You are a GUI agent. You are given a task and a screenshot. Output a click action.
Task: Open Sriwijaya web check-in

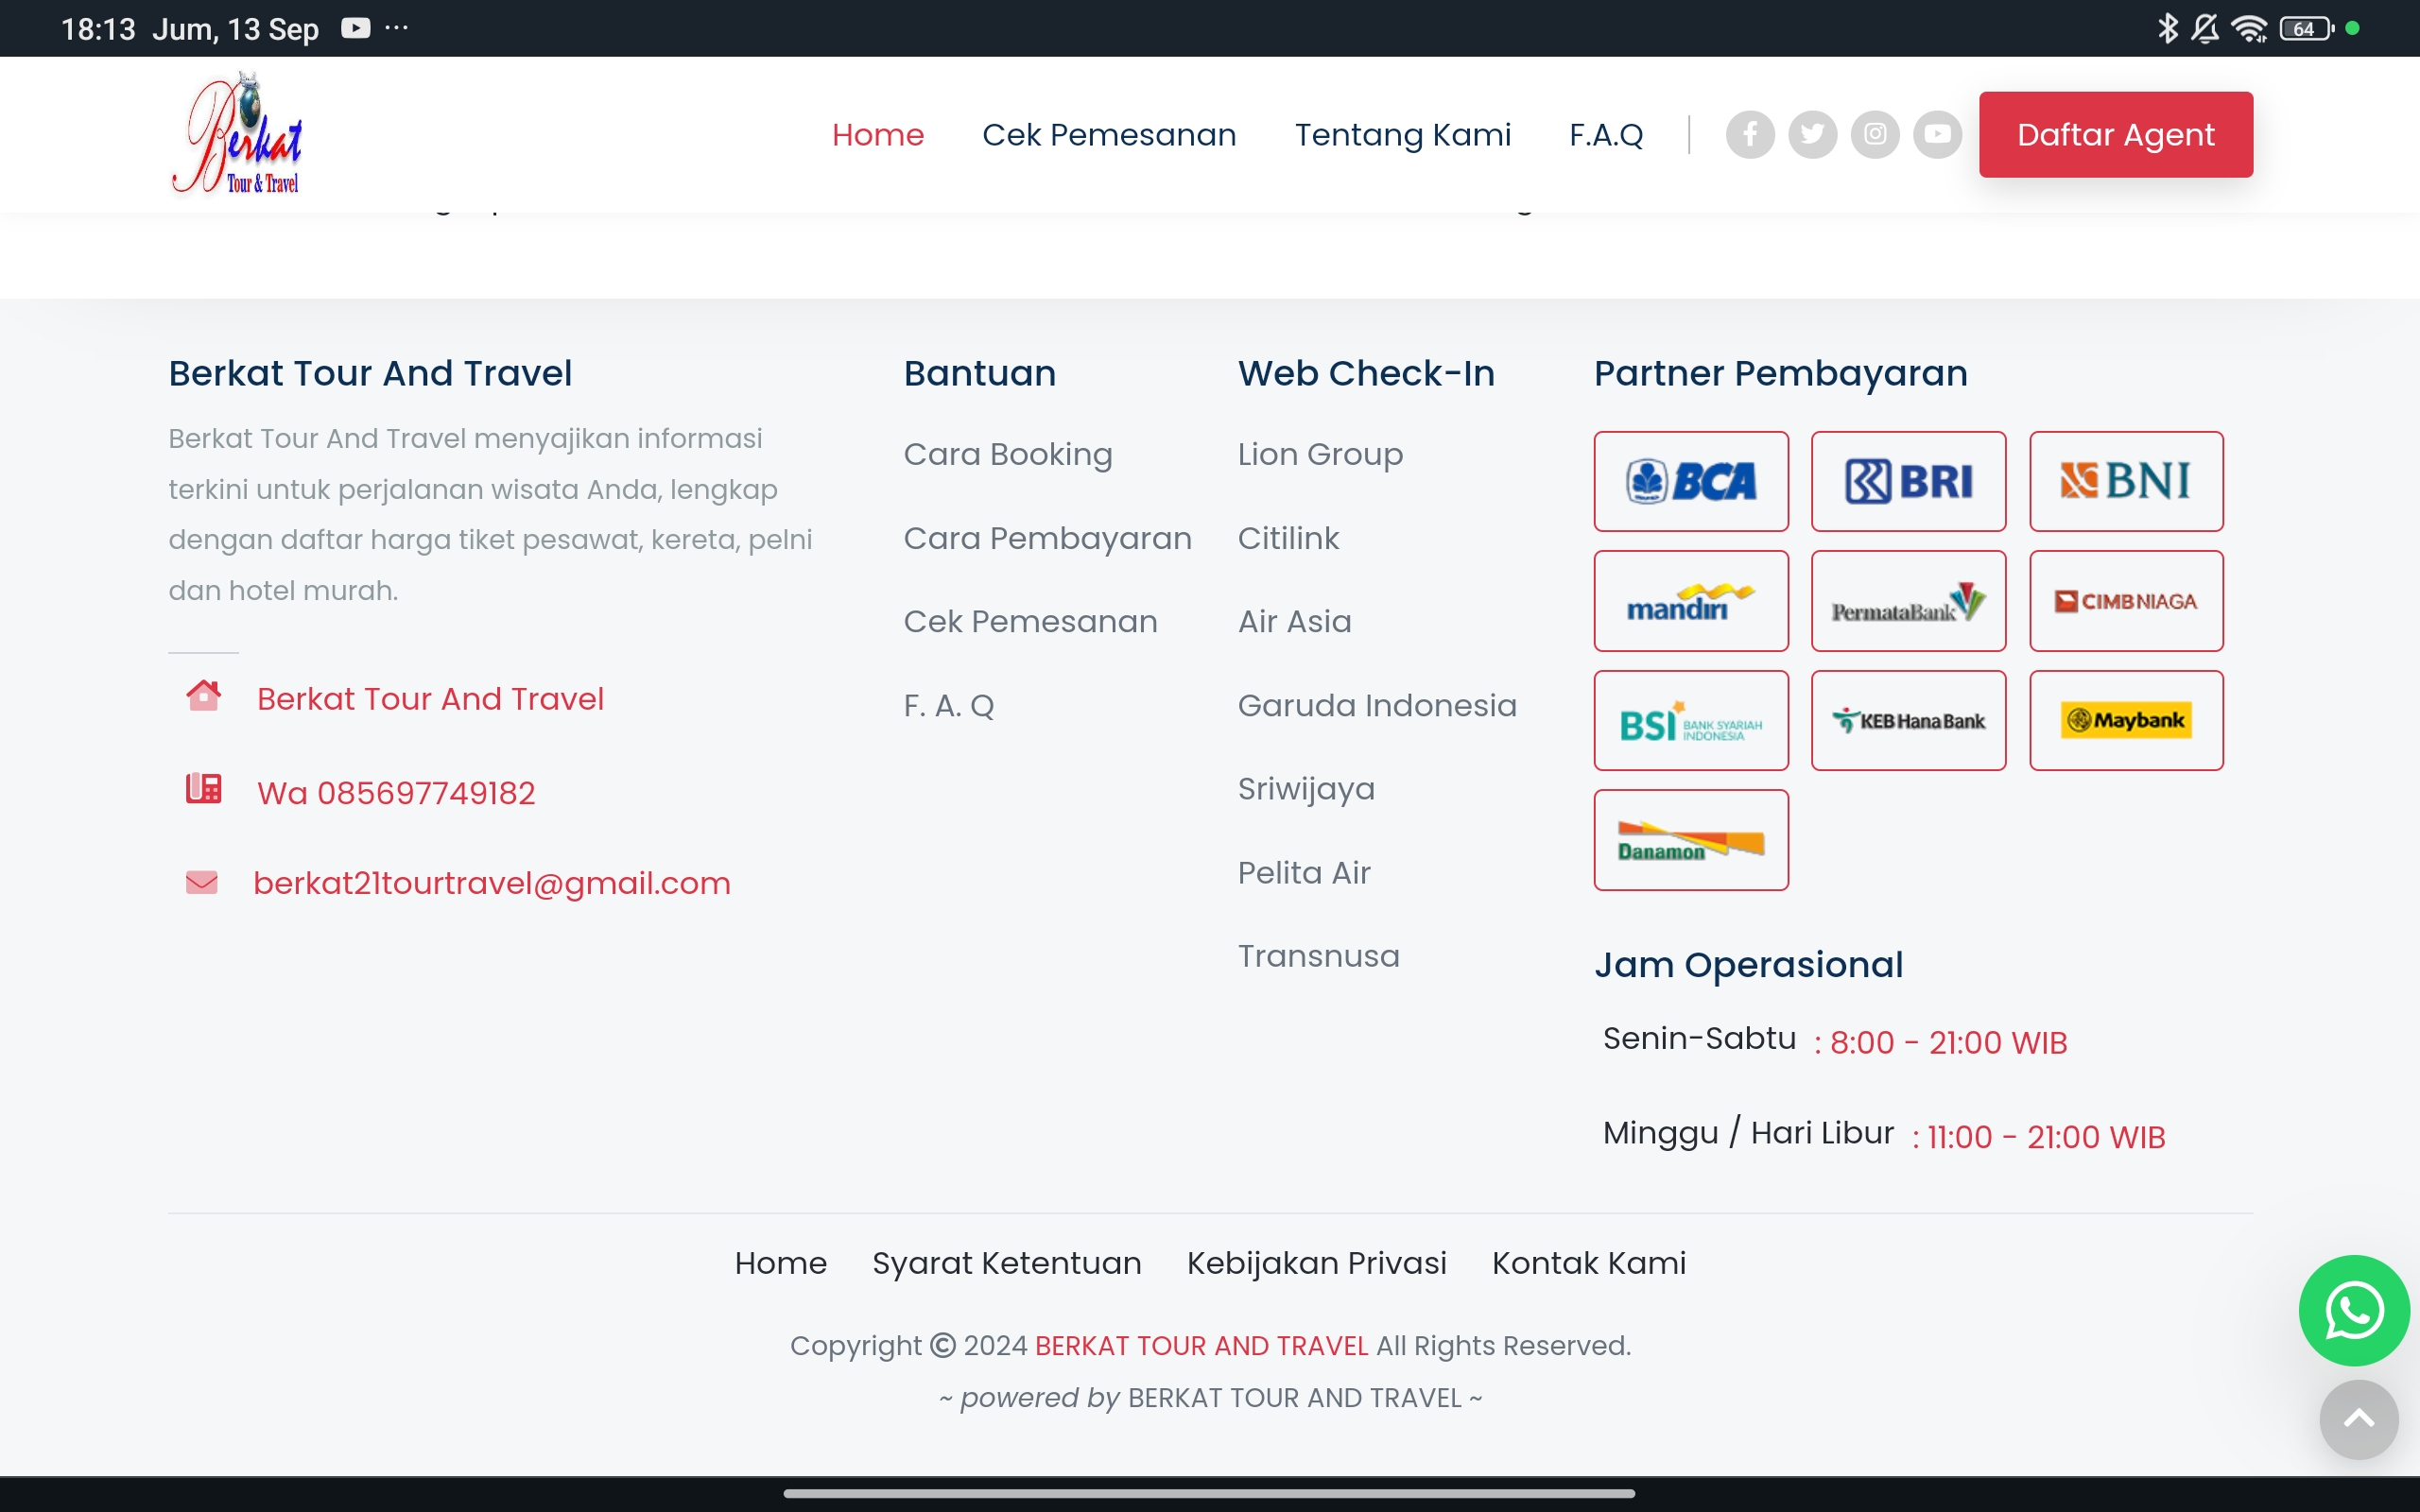tap(1306, 789)
